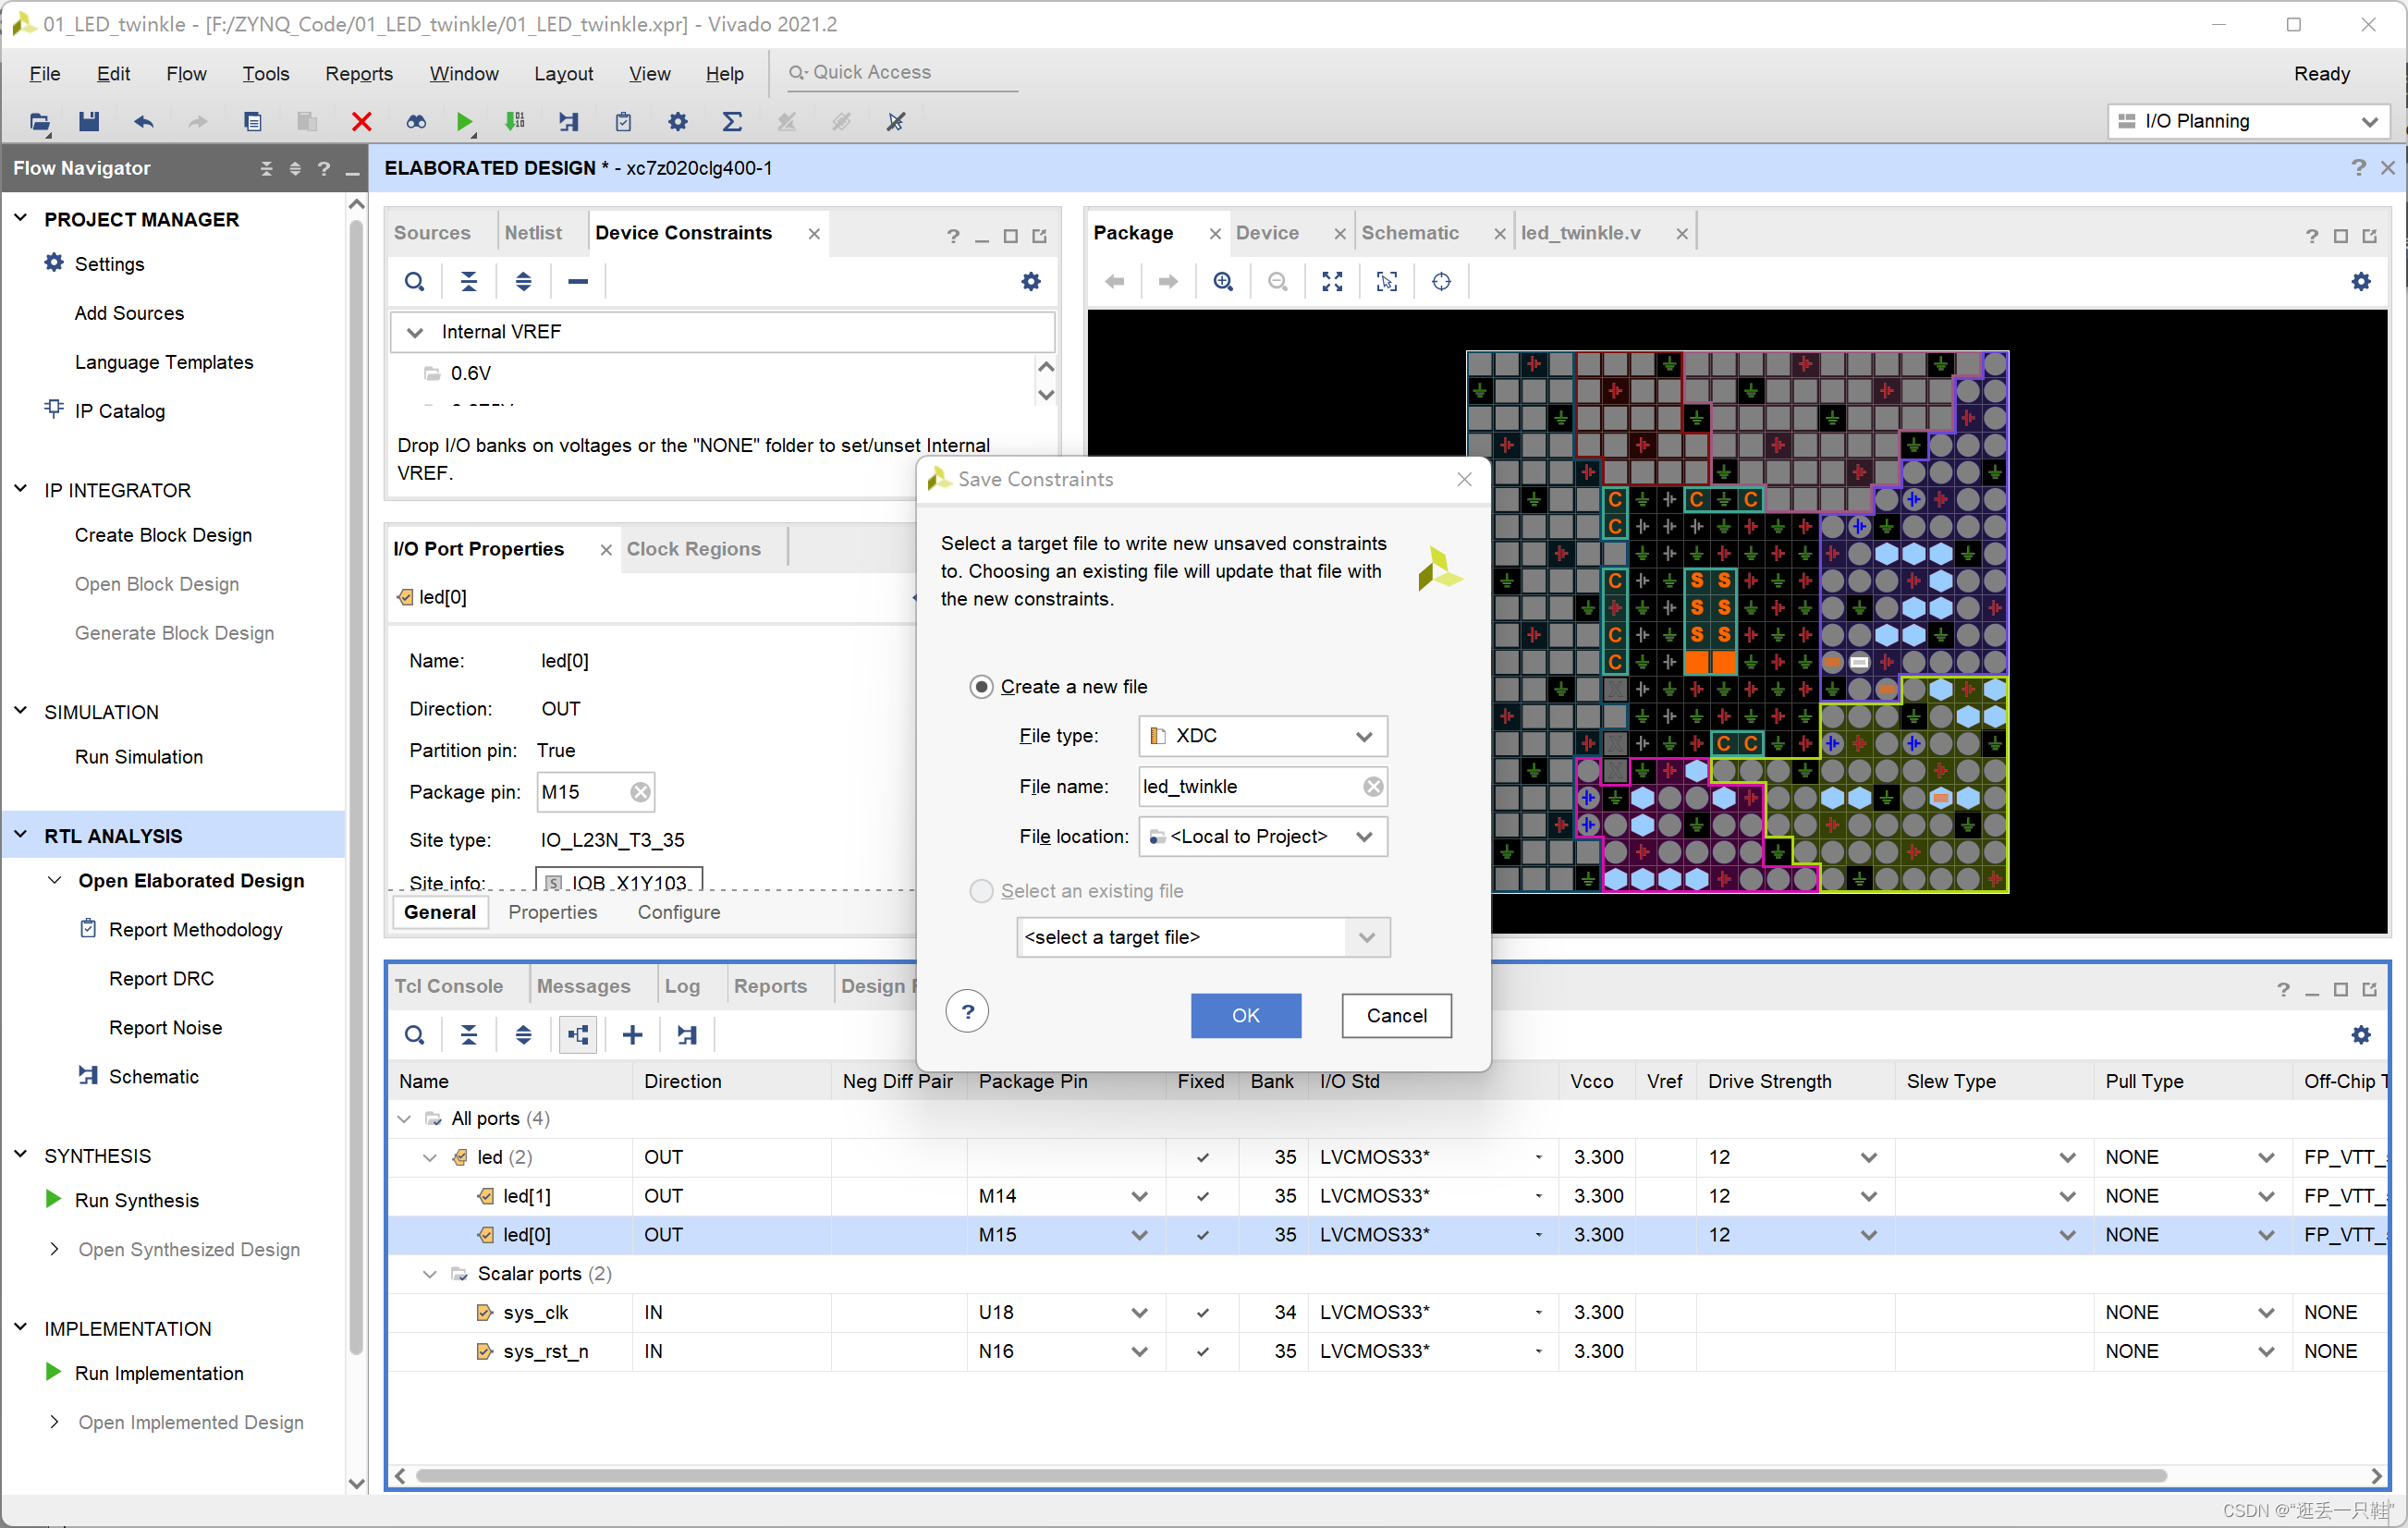Fit the Package view to window
Image resolution: width=2408 pixels, height=1528 pixels.
coord(1332,282)
